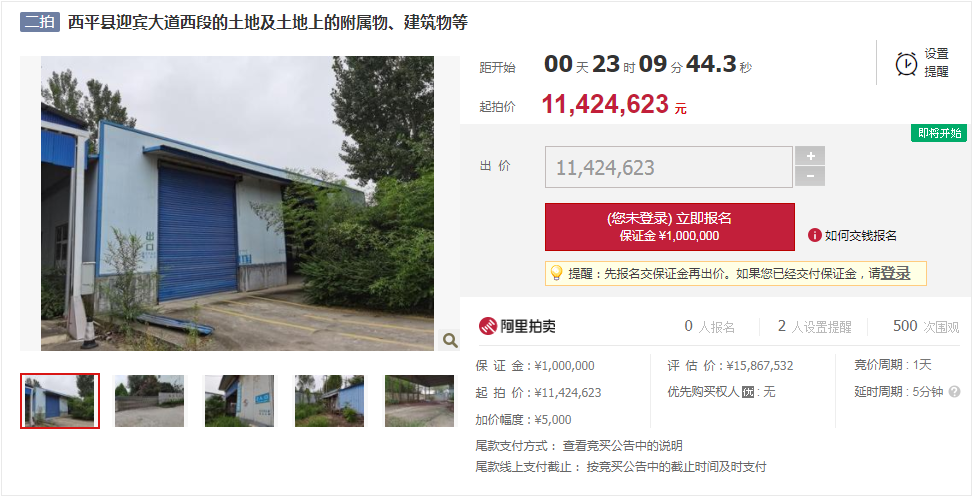Increase bid with the plus button
The height and width of the screenshot is (498, 972).
pos(810,156)
